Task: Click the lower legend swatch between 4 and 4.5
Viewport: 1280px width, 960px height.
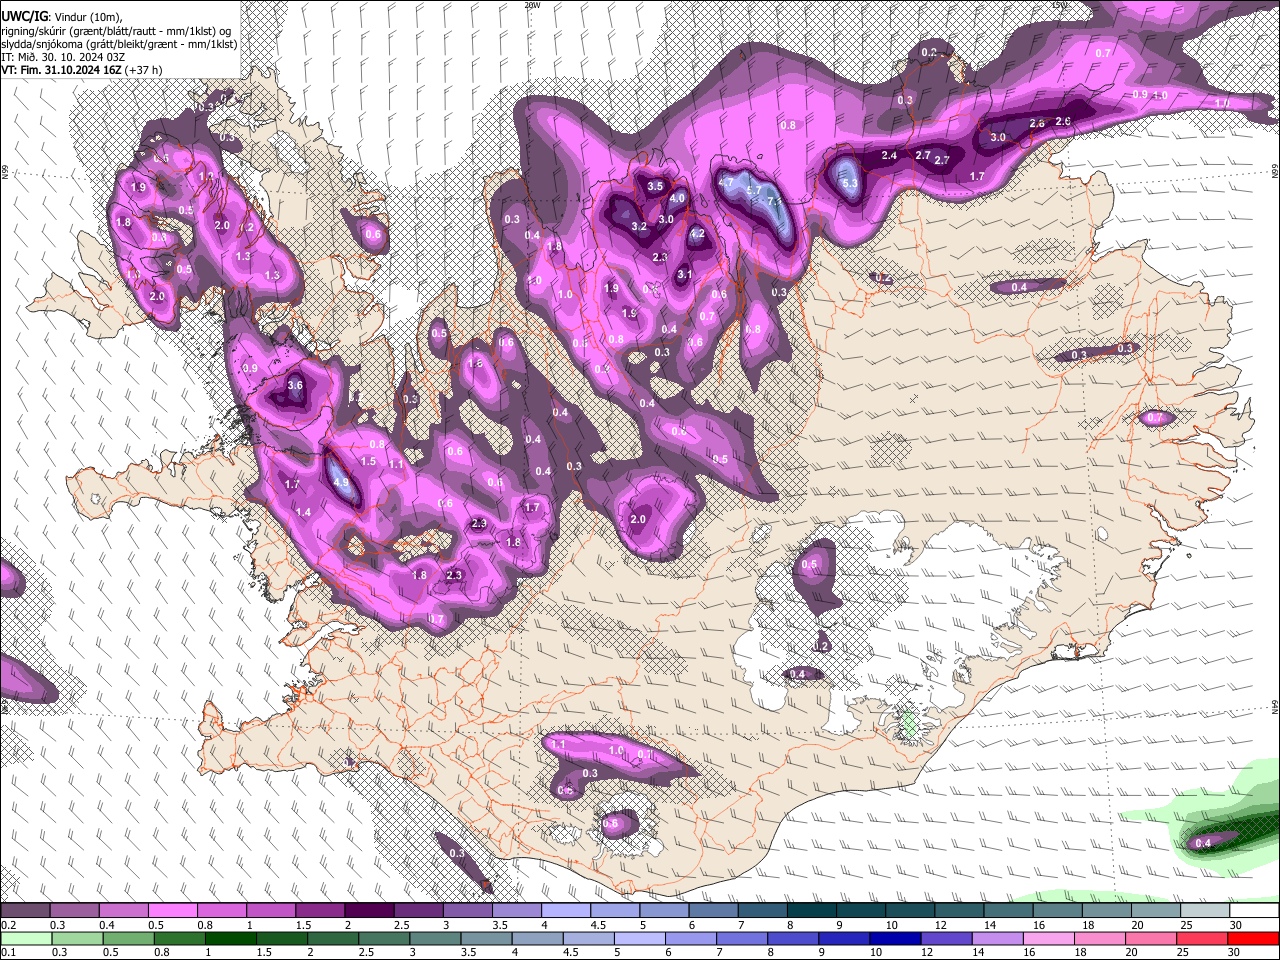Action: pos(538,938)
